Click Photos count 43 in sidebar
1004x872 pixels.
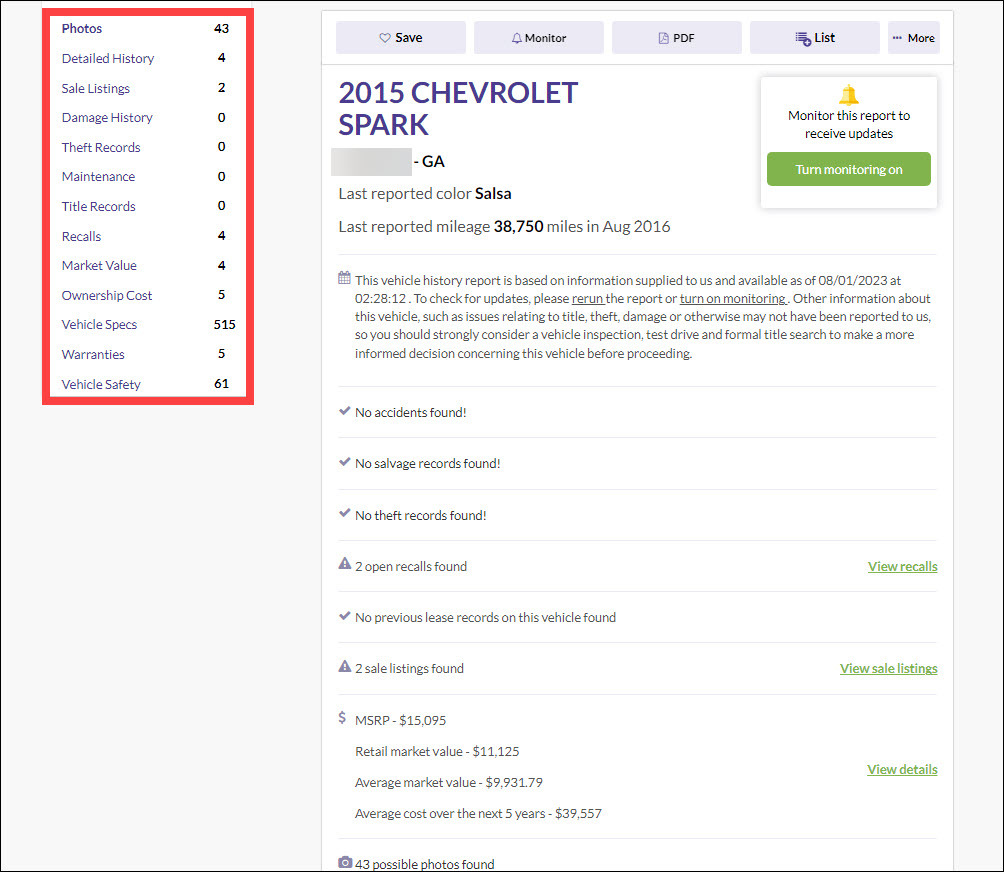click(x=222, y=28)
